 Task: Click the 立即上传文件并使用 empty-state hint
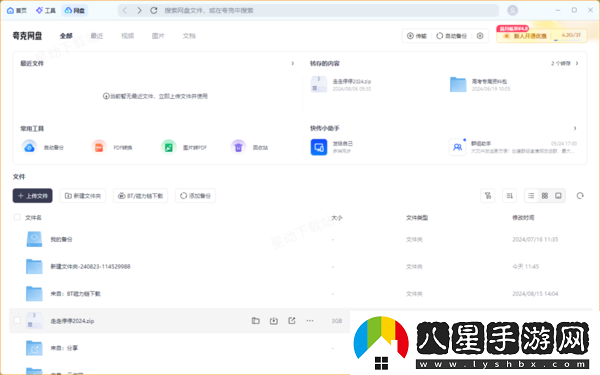point(183,96)
